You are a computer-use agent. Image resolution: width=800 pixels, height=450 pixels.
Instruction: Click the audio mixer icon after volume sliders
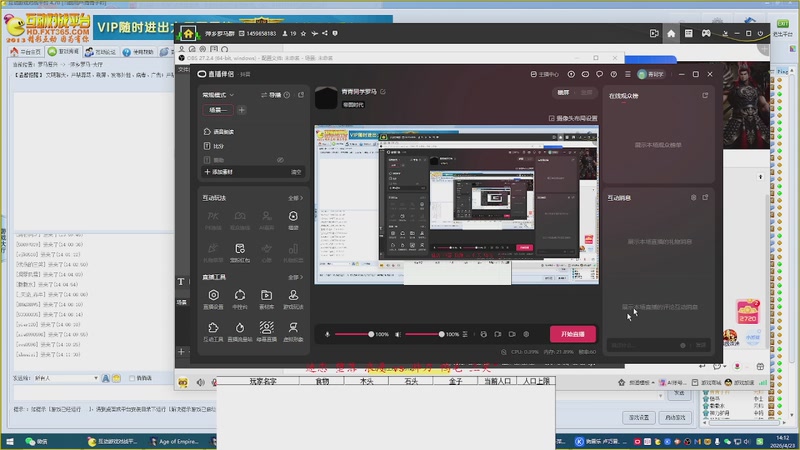(465, 334)
